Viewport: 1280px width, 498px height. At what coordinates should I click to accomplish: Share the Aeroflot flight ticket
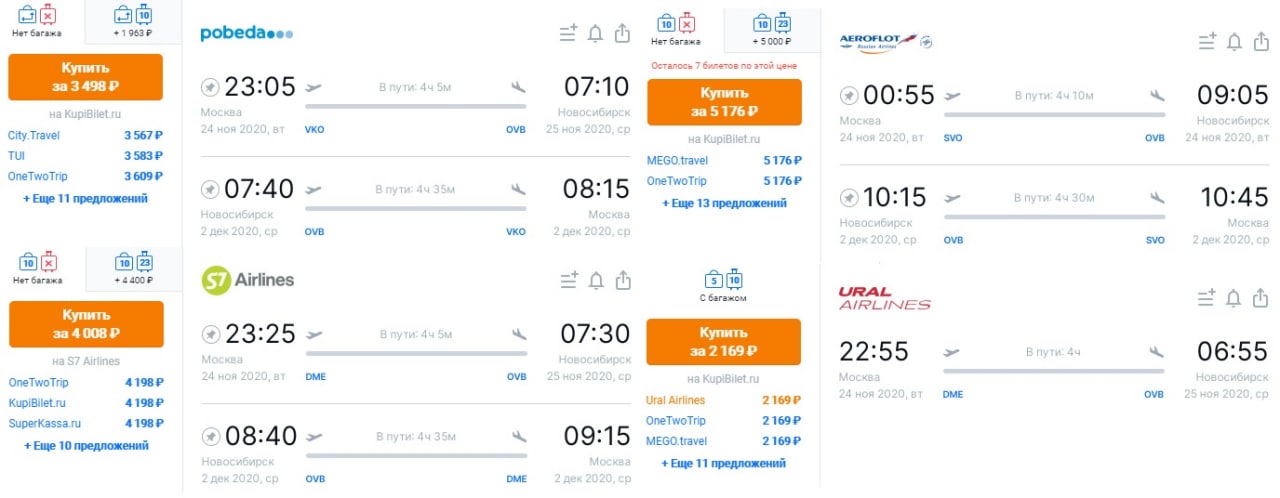pos(1261,42)
